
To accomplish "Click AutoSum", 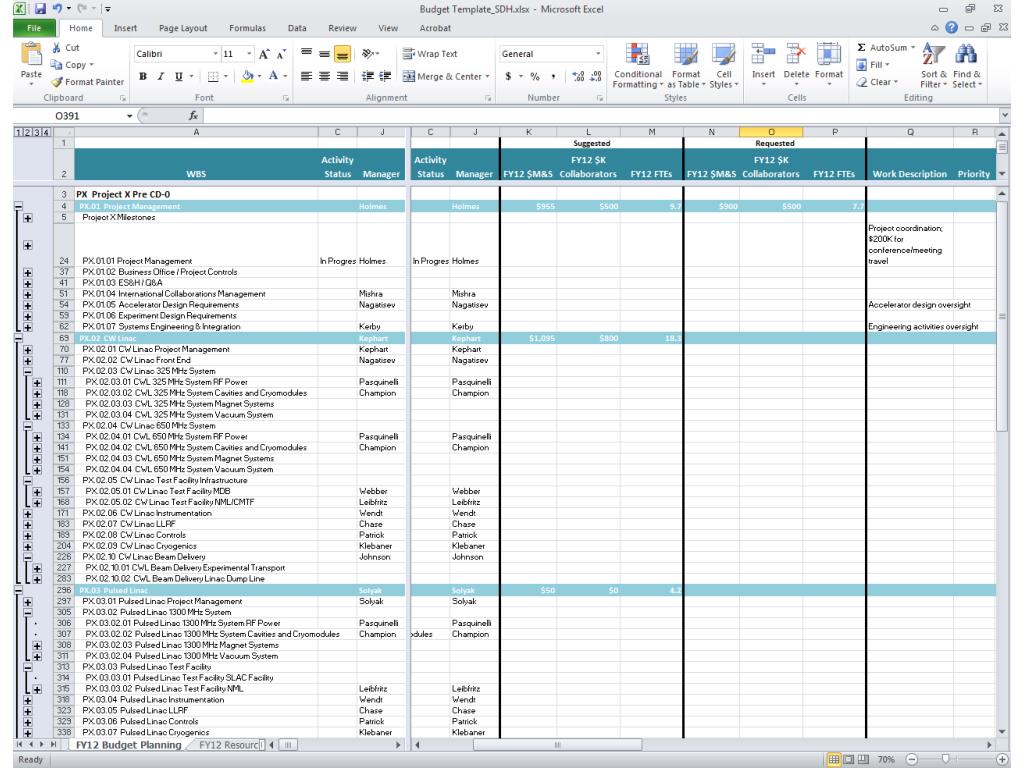I will tap(886, 48).
